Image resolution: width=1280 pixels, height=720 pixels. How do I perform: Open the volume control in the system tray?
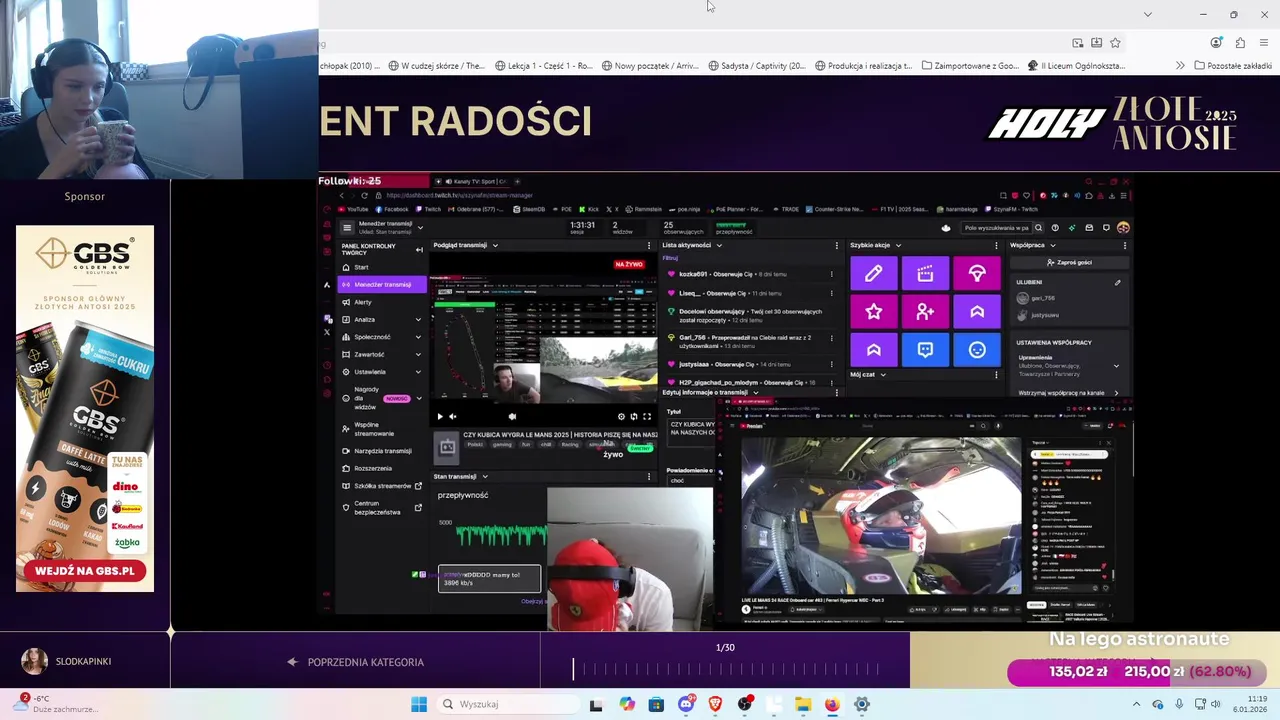1217,704
